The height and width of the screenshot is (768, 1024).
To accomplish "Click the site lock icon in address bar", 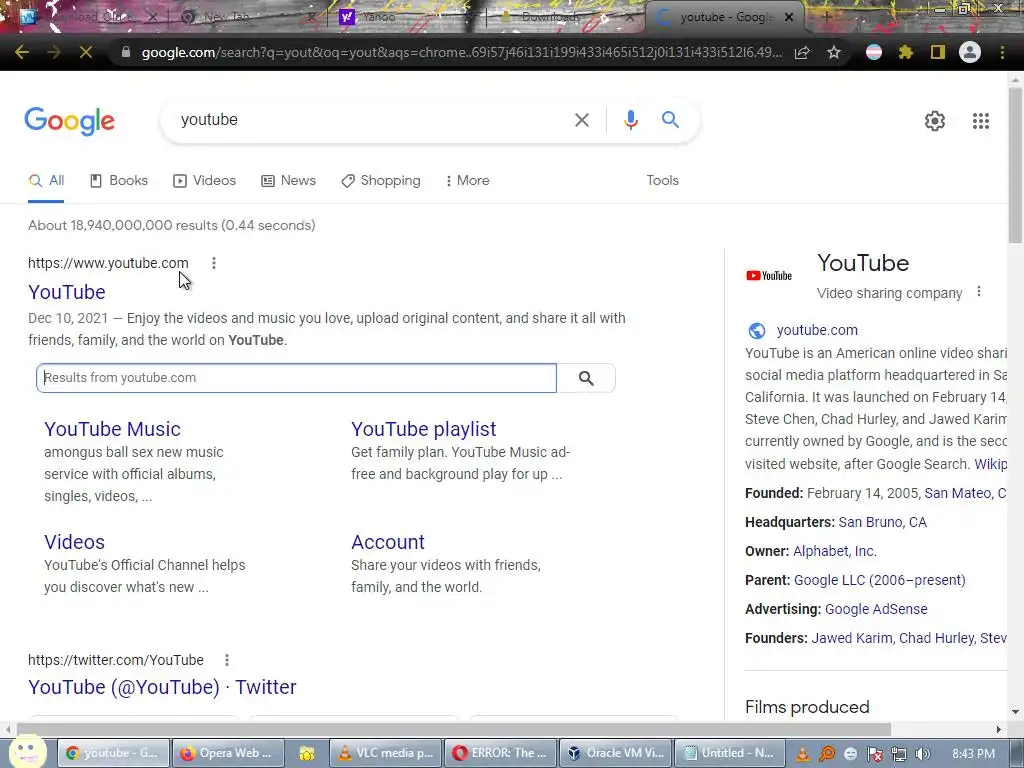I will tap(126, 52).
